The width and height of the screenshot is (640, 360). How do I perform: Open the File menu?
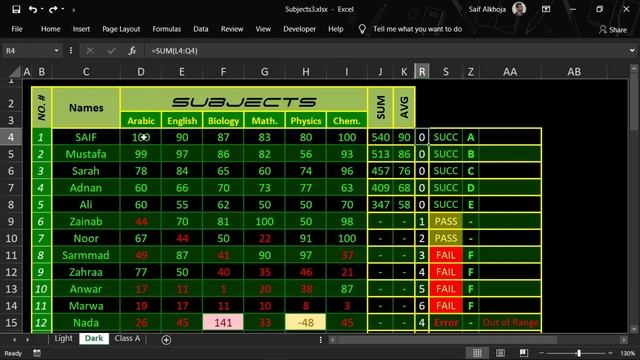(x=17, y=29)
